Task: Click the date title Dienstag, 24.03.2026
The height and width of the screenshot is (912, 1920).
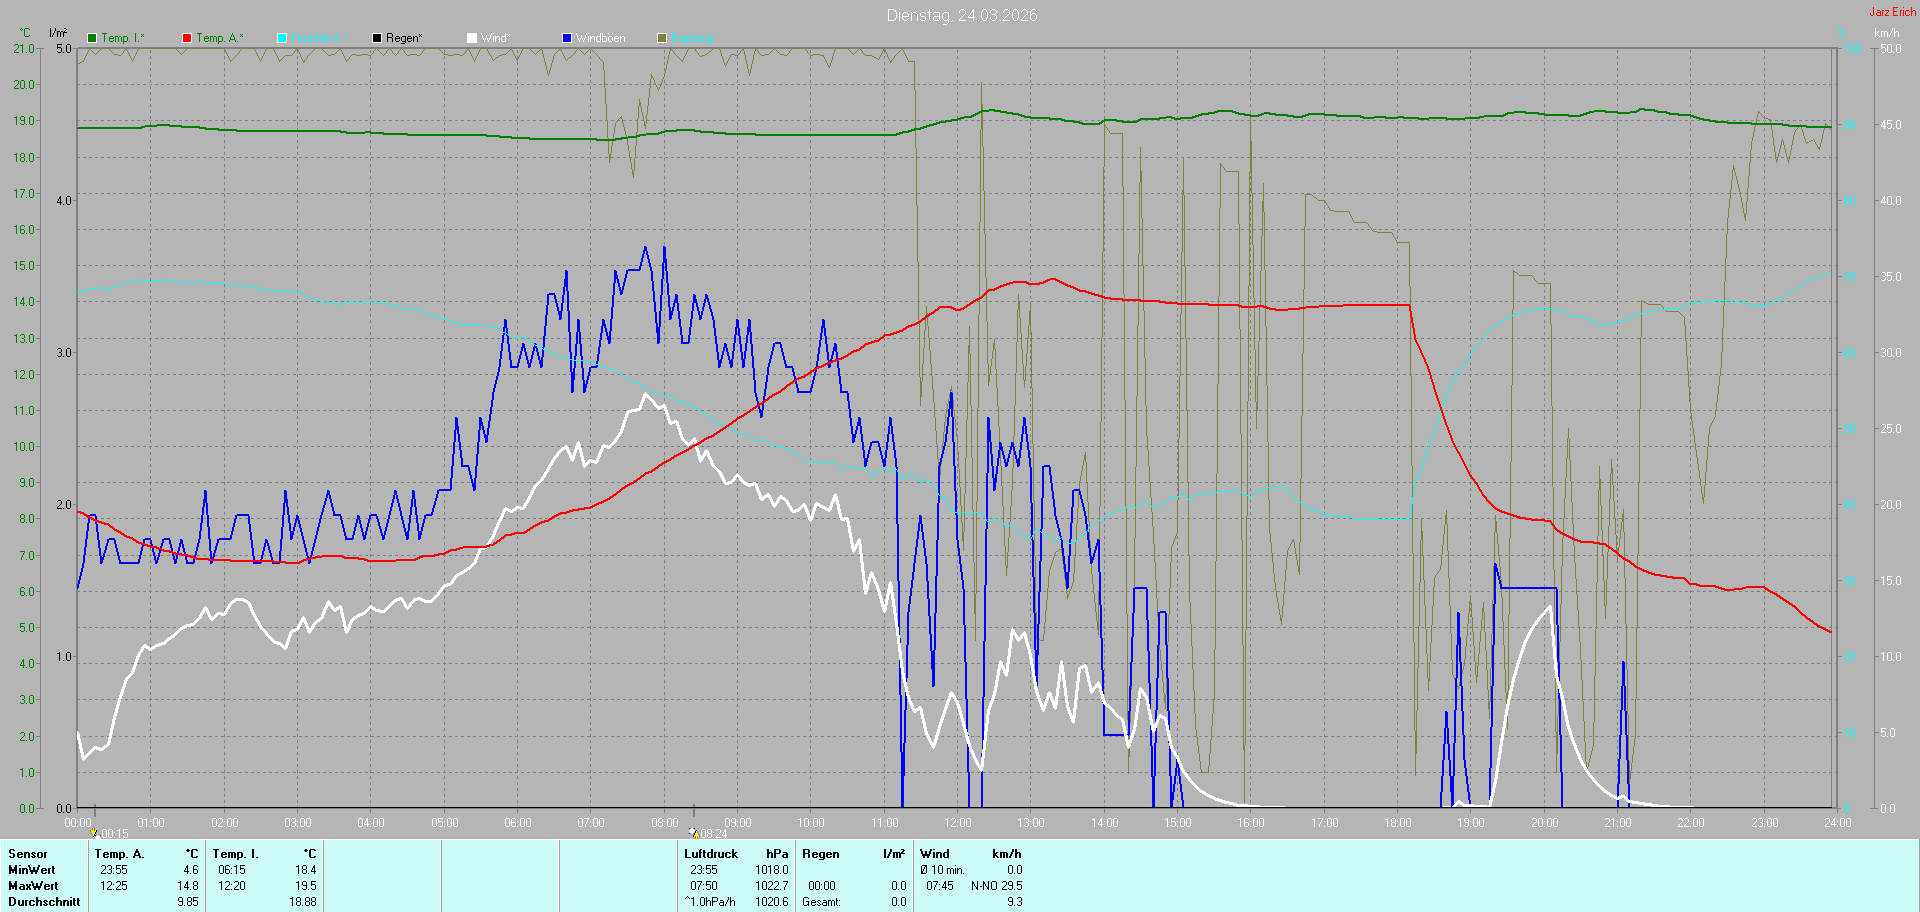Action: 961,15
